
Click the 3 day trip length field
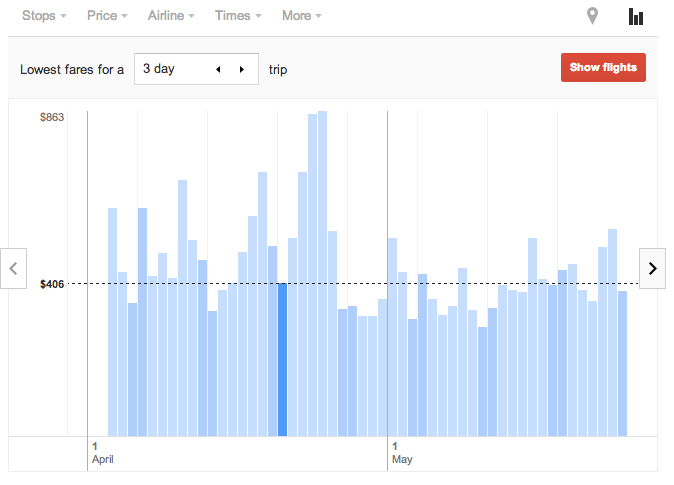[x=175, y=70]
